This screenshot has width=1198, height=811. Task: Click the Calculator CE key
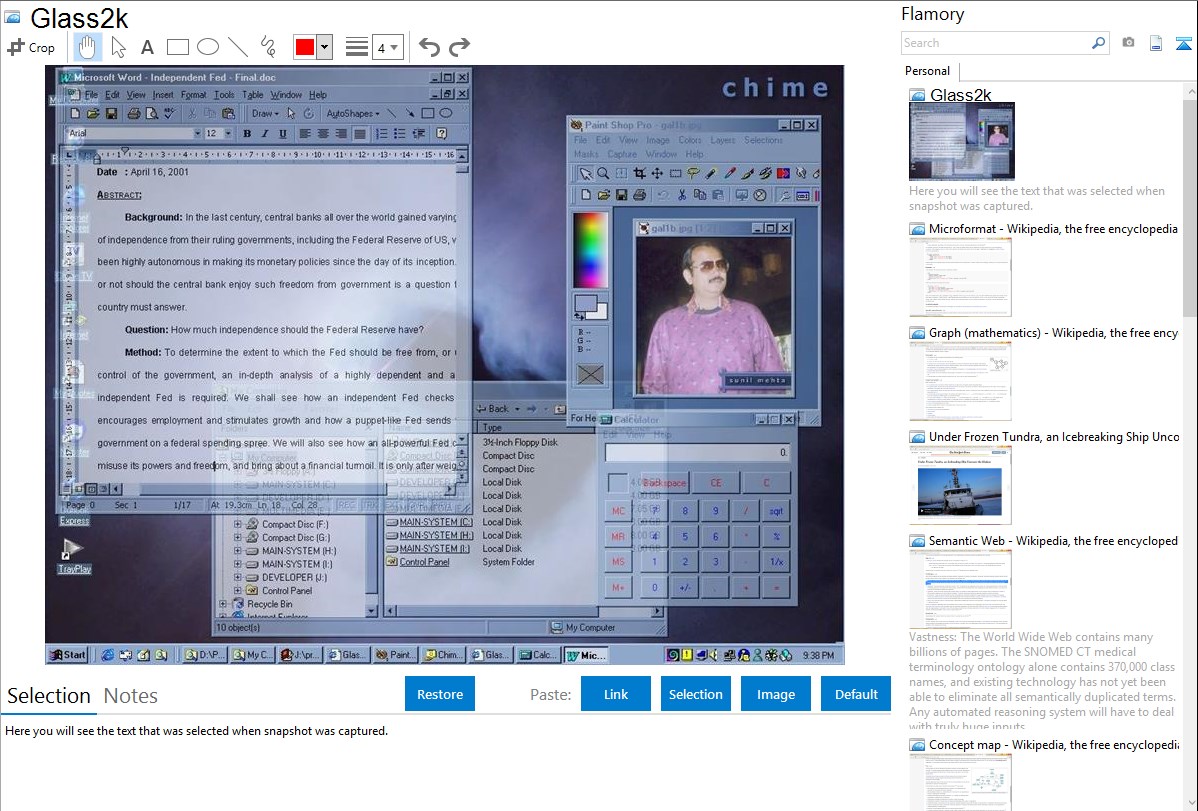[716, 483]
